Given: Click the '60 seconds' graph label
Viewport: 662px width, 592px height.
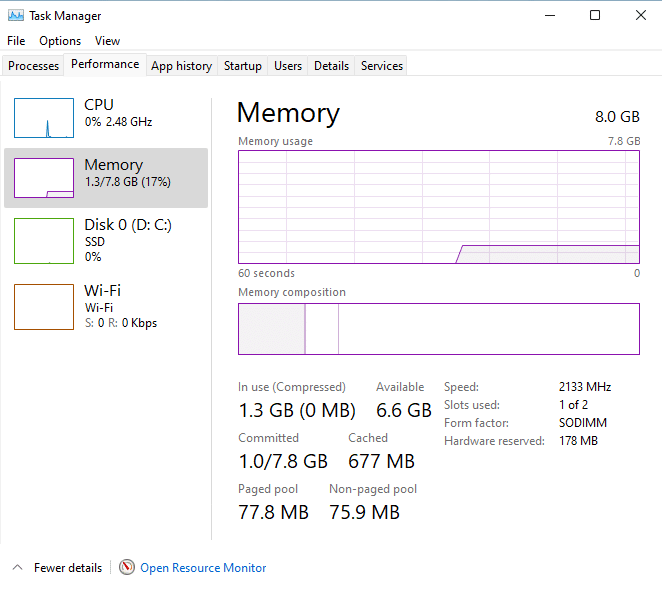Looking at the screenshot, I should click(x=266, y=273).
